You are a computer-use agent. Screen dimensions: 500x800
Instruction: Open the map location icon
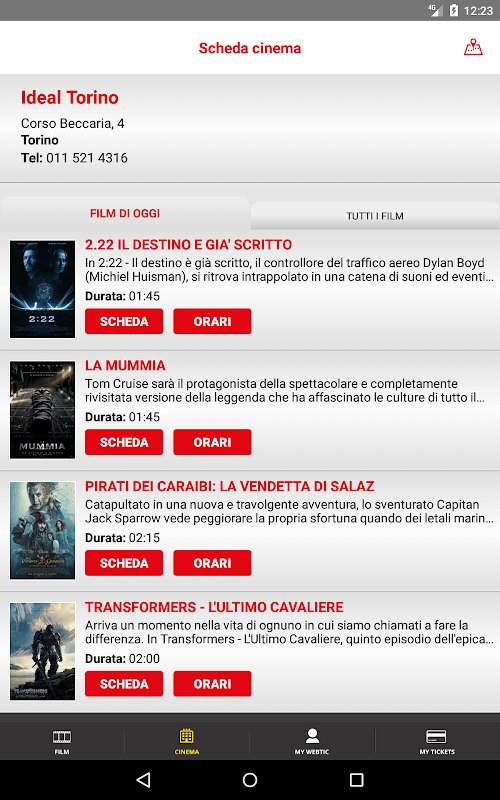473,47
